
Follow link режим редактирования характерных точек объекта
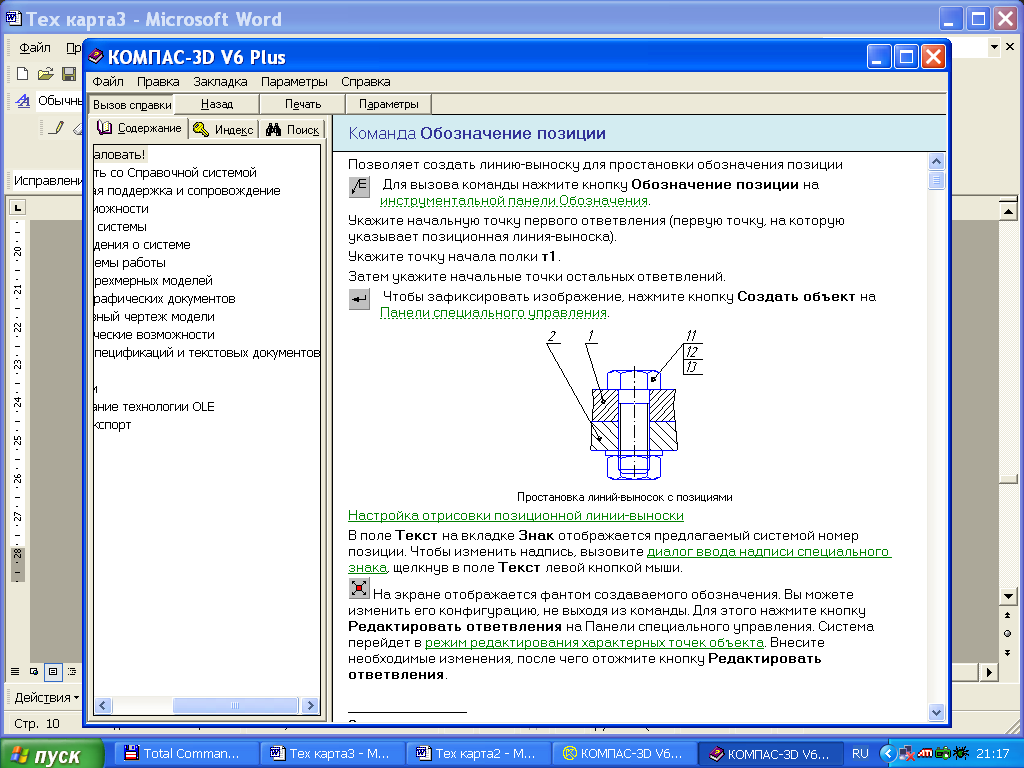pos(594,643)
